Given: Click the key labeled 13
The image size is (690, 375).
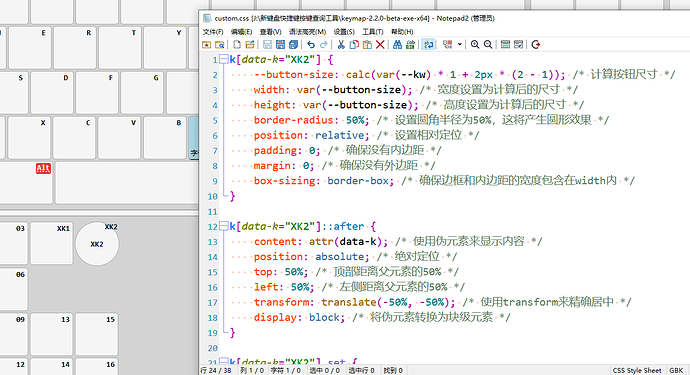Looking at the screenshot, I should pos(51,334).
